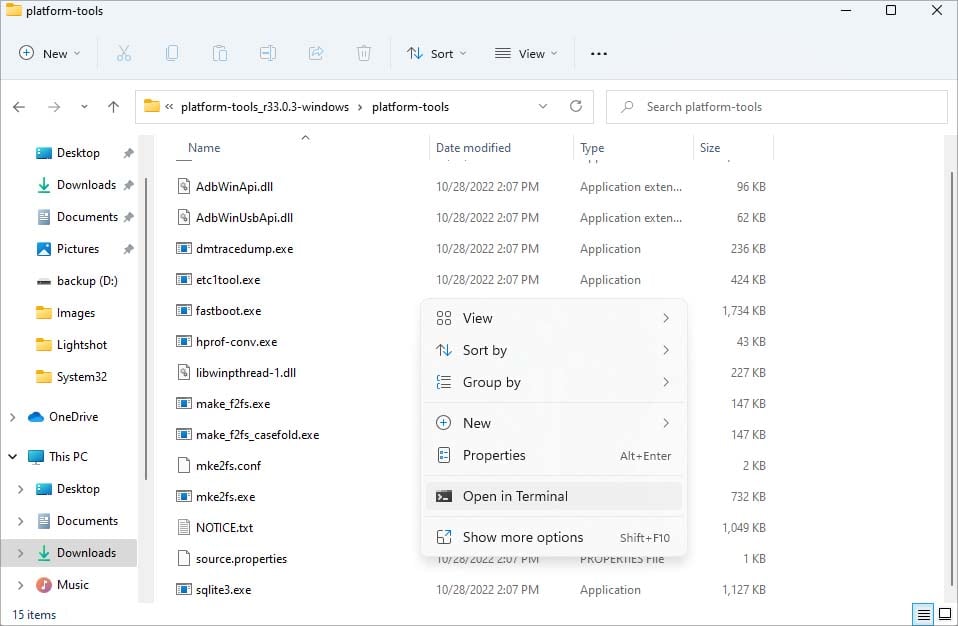The height and width of the screenshot is (626, 958).
Task: Click platform-tools breadcrumb segment
Action: click(410, 107)
